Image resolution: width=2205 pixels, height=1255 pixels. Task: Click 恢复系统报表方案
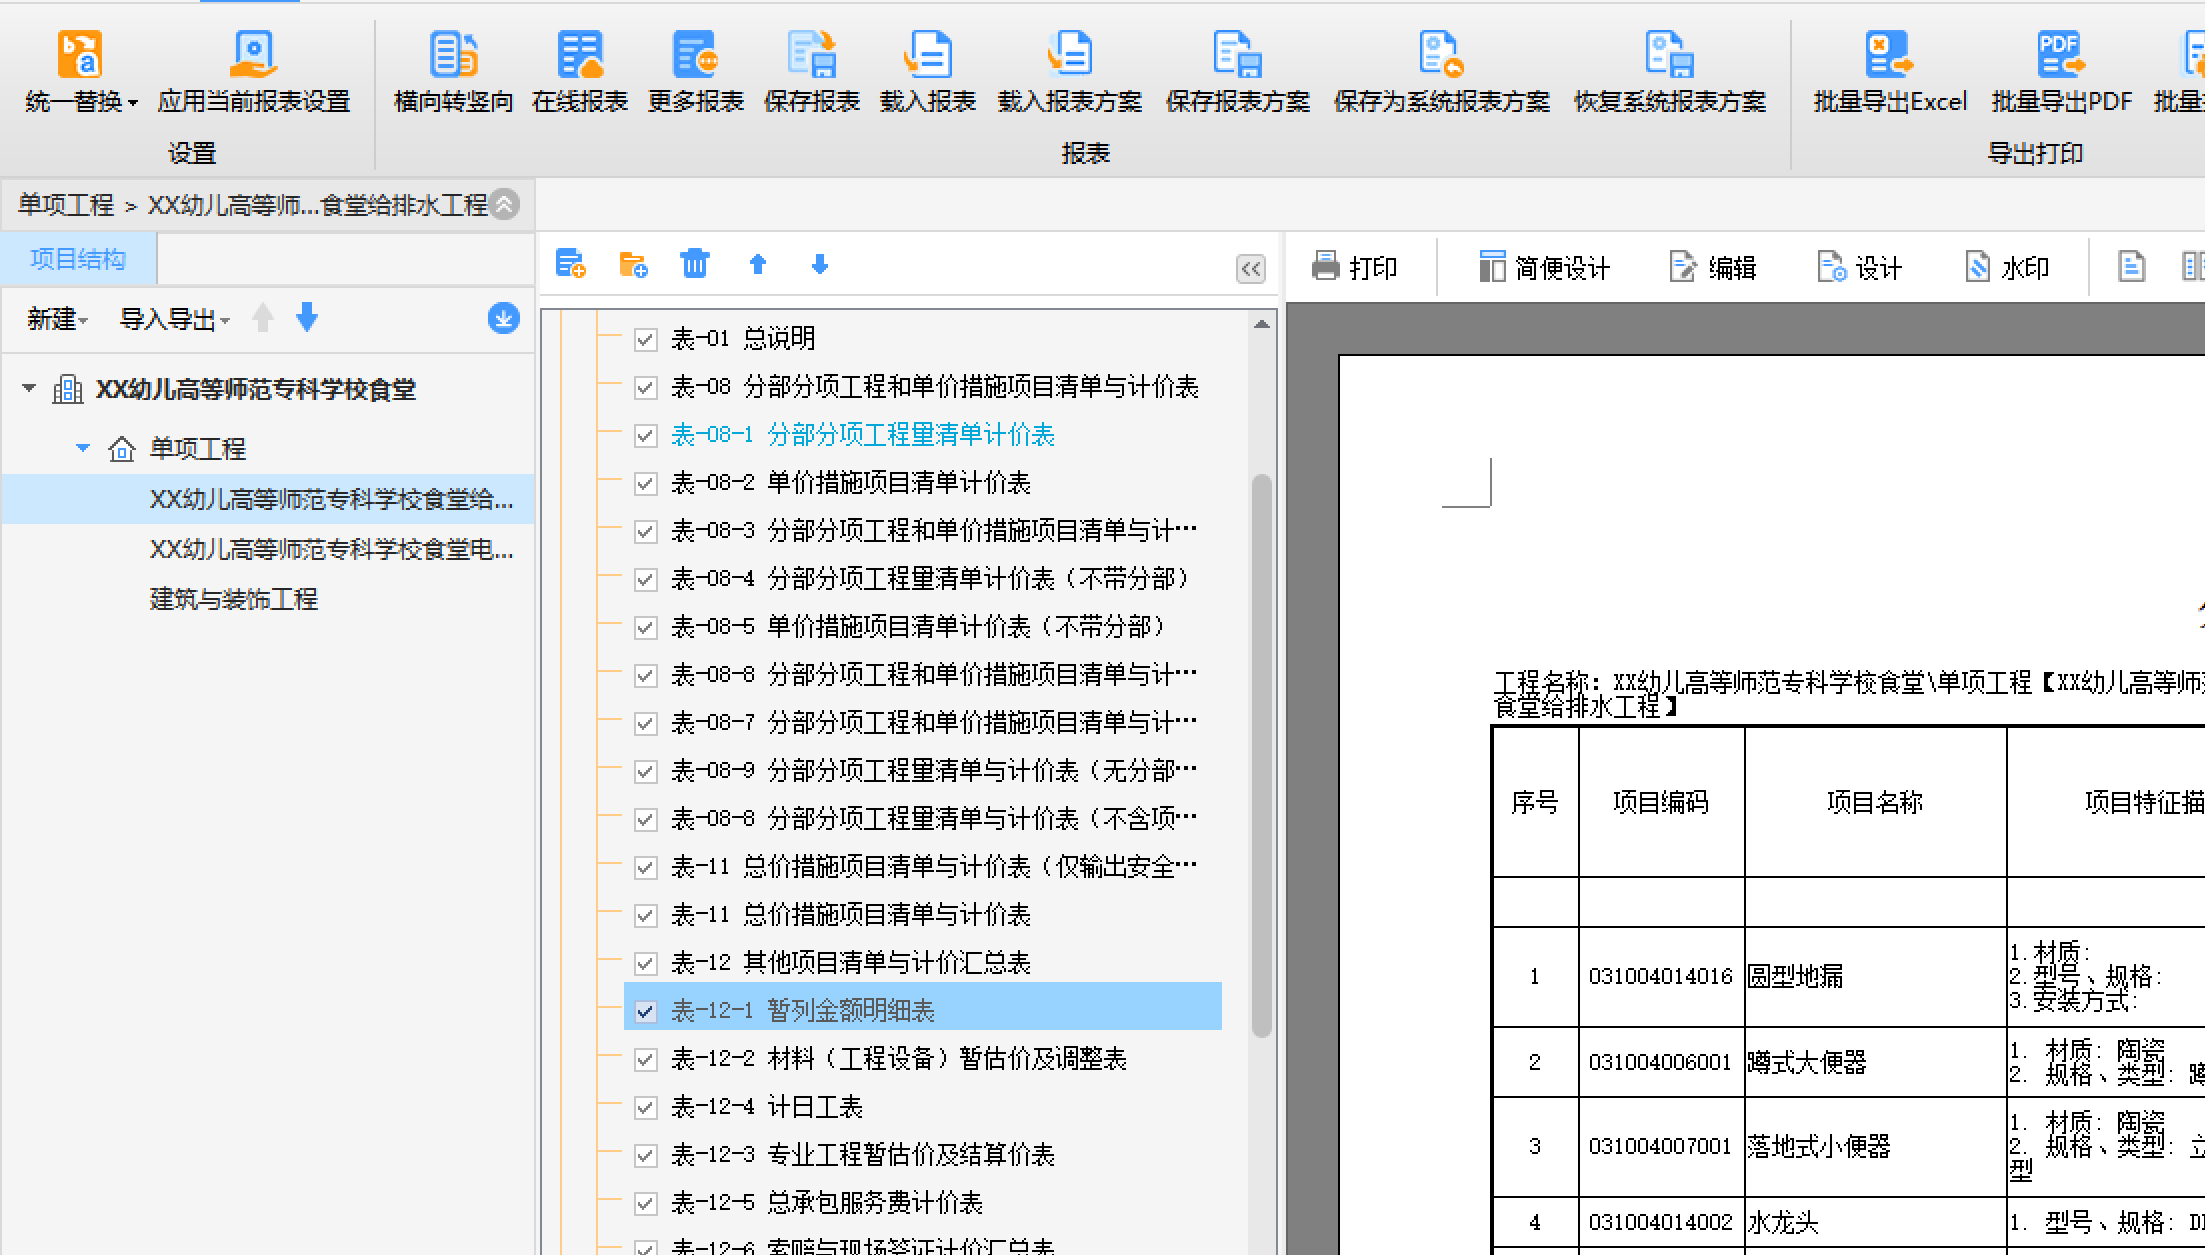(1670, 70)
